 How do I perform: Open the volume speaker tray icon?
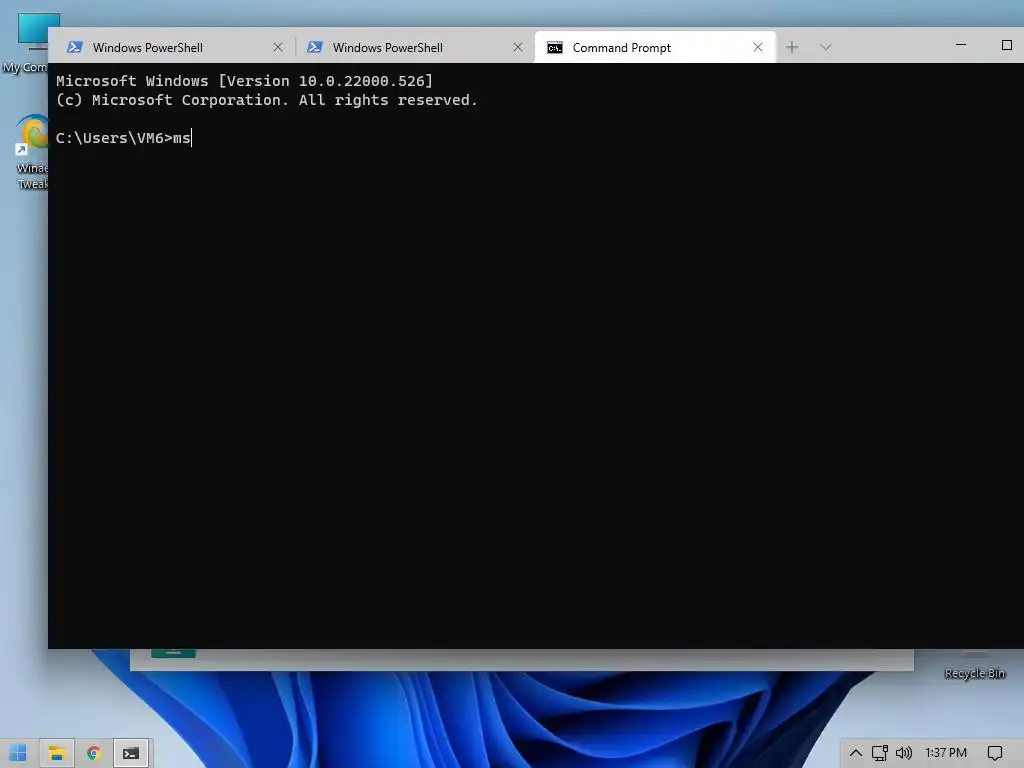[x=904, y=753]
